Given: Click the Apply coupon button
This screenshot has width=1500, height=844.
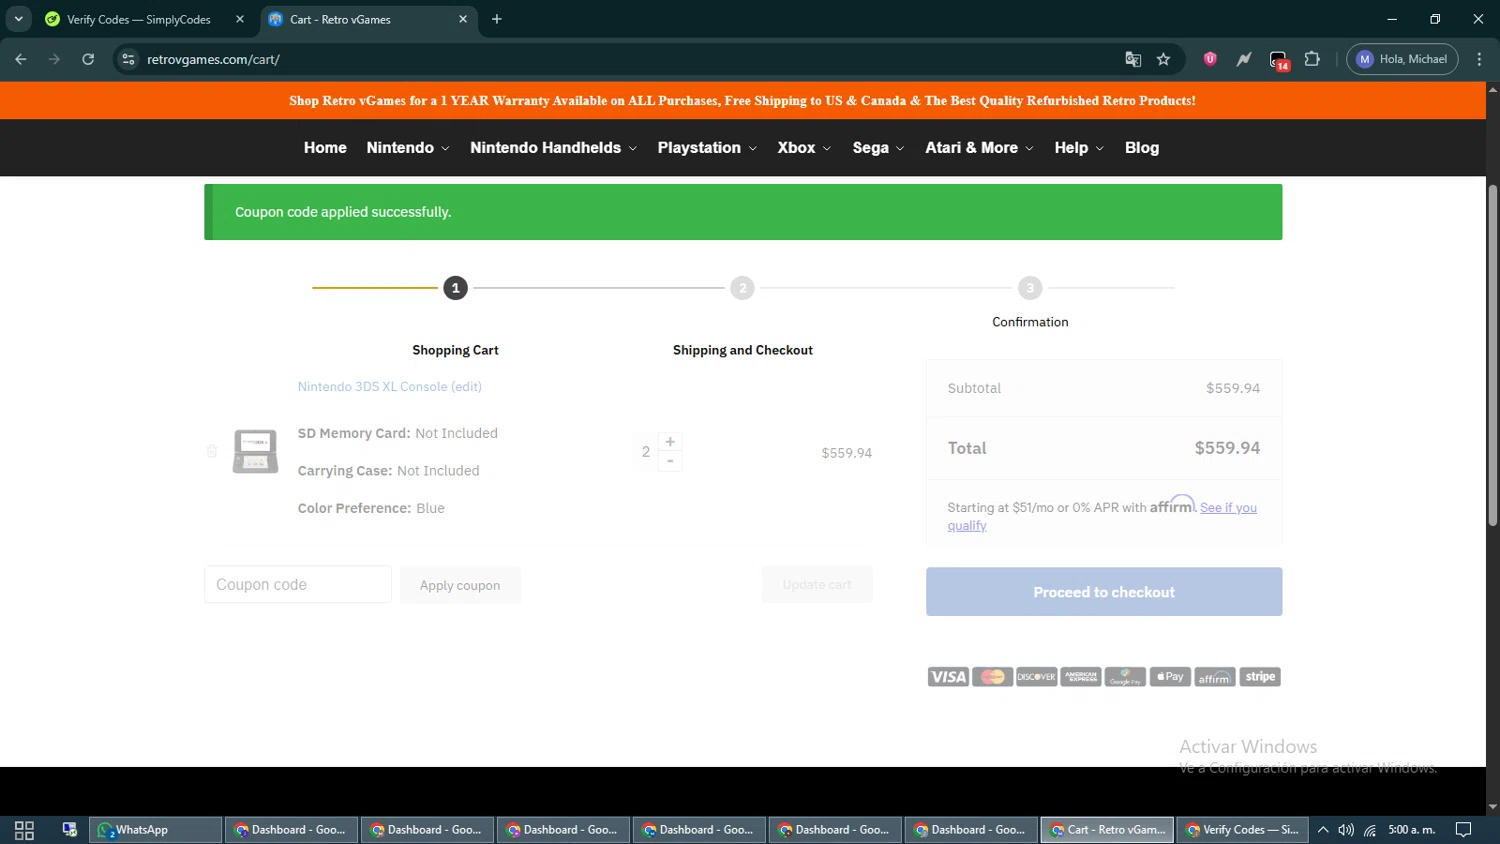Looking at the screenshot, I should (460, 585).
